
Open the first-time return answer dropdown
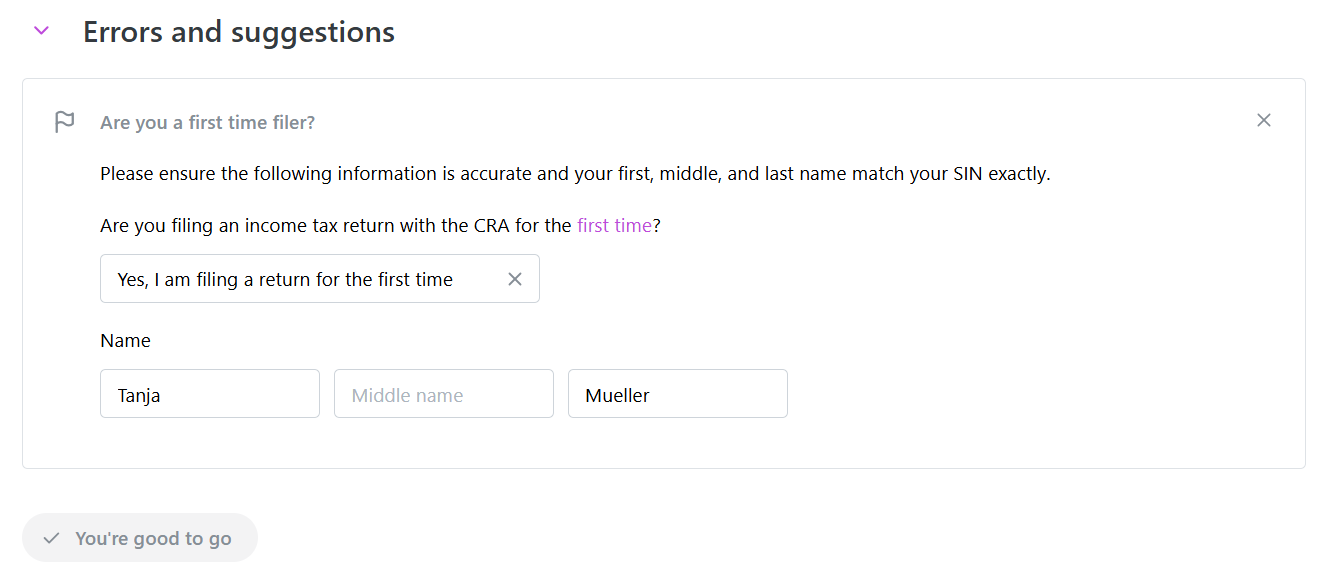(300, 279)
